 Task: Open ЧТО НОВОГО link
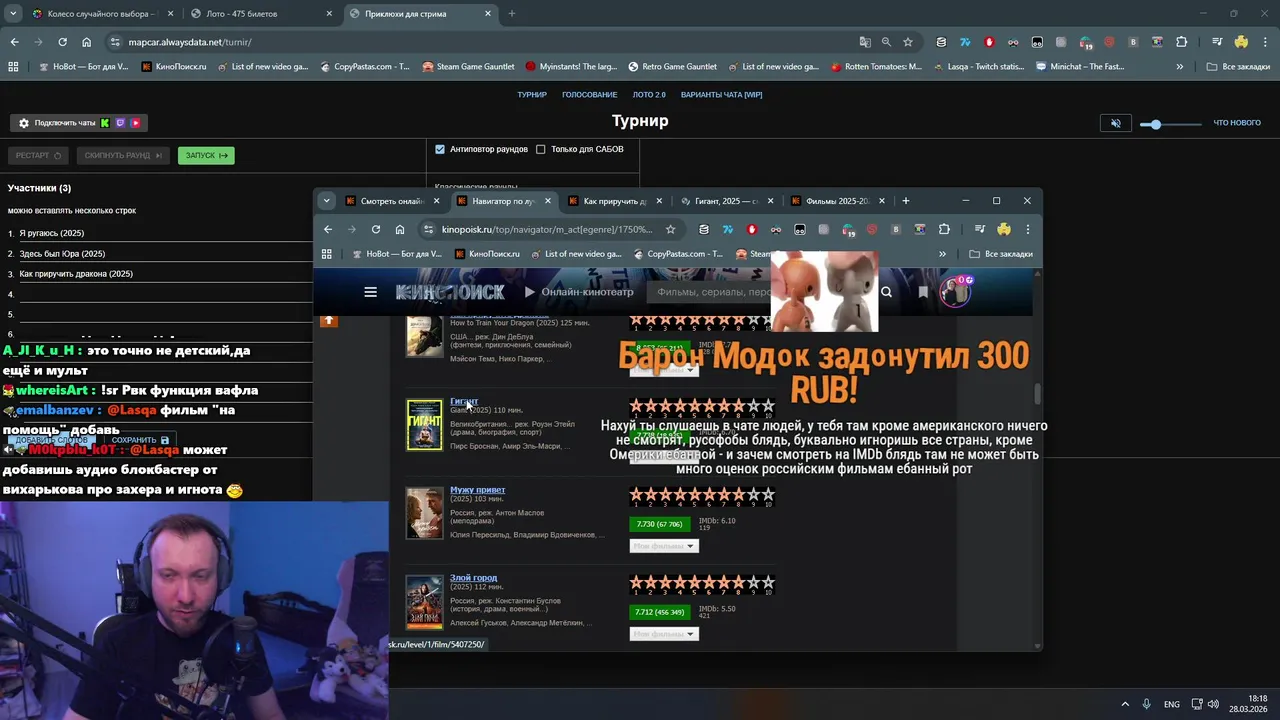[1237, 123]
